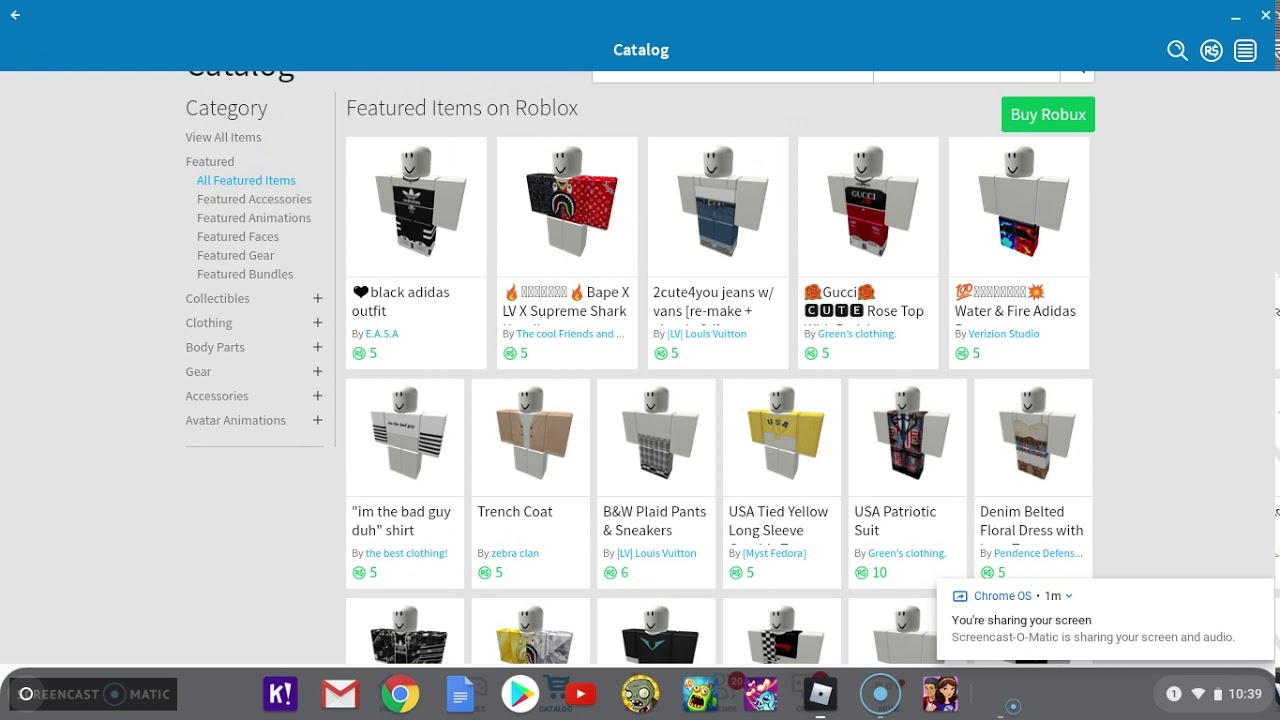This screenshot has height=720, width=1280.
Task: Open Google Docs from the shelf
Action: point(460,694)
